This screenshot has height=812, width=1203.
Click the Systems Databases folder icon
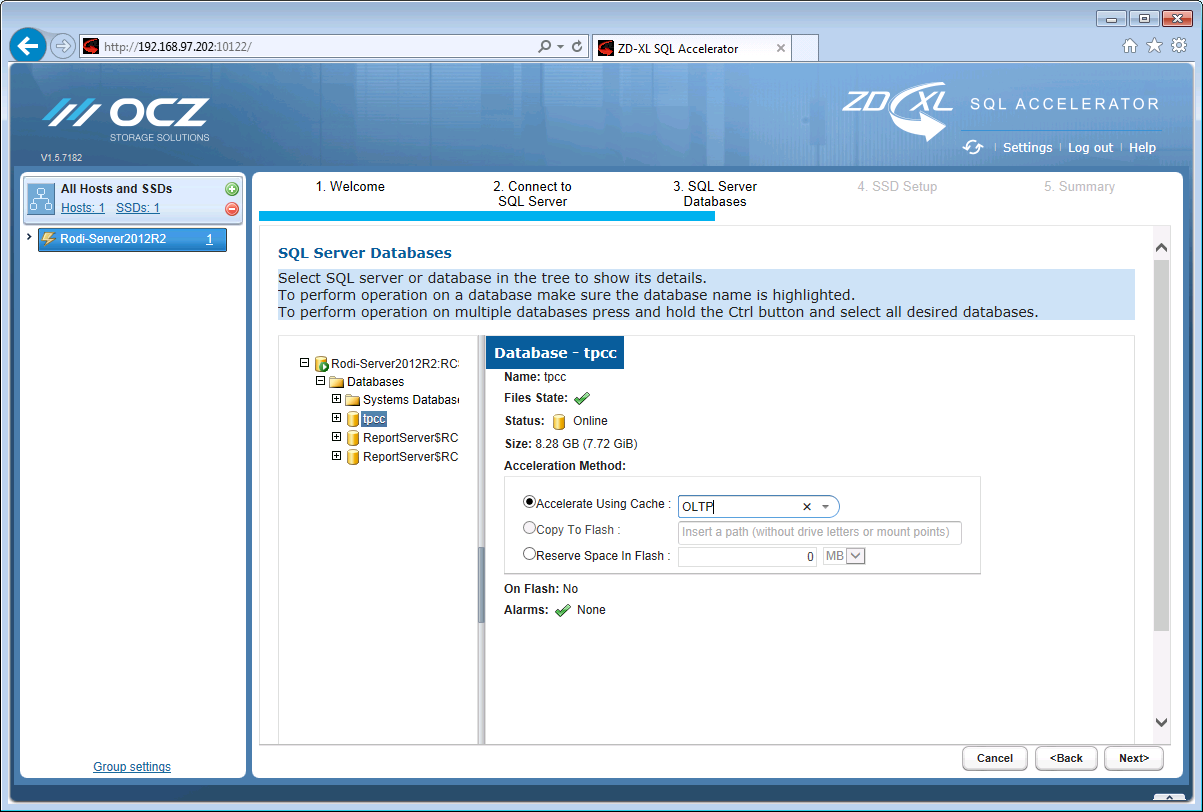pos(353,400)
